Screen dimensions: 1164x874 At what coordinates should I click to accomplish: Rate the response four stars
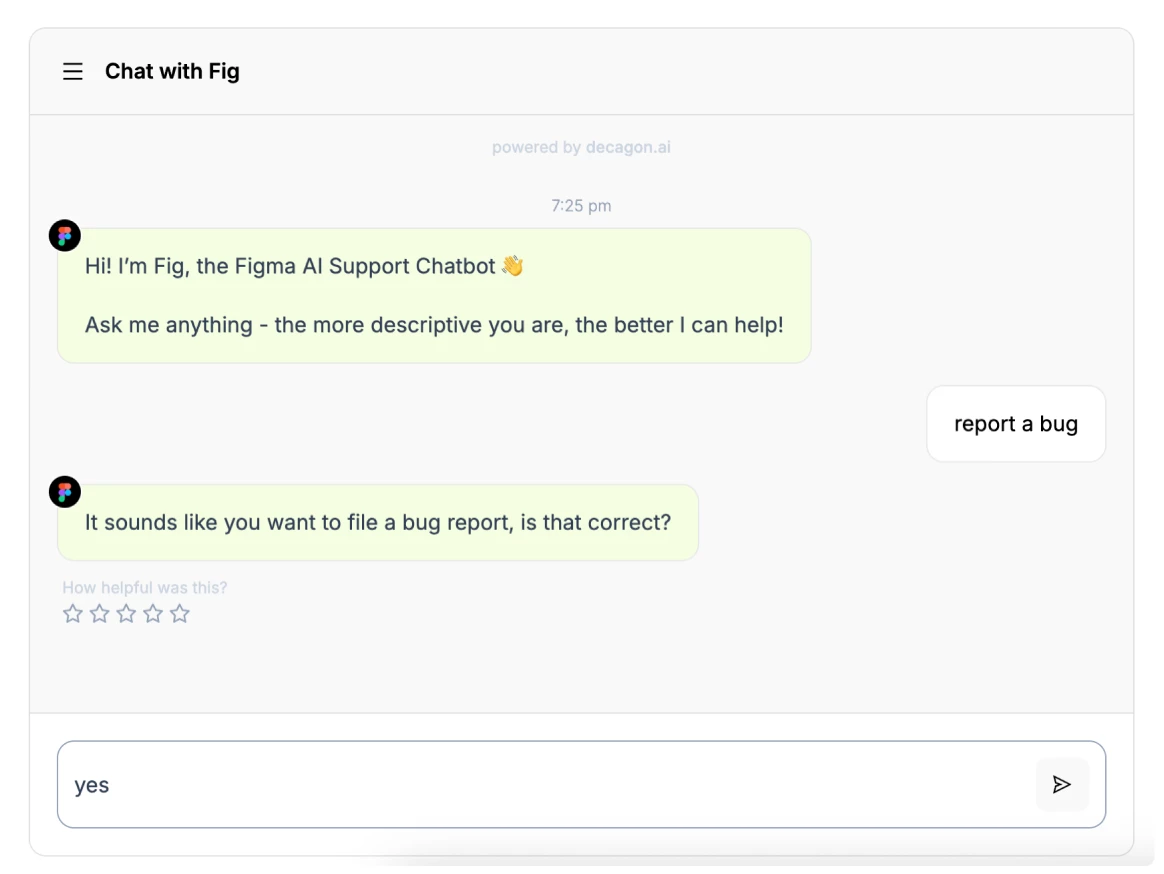click(x=153, y=613)
